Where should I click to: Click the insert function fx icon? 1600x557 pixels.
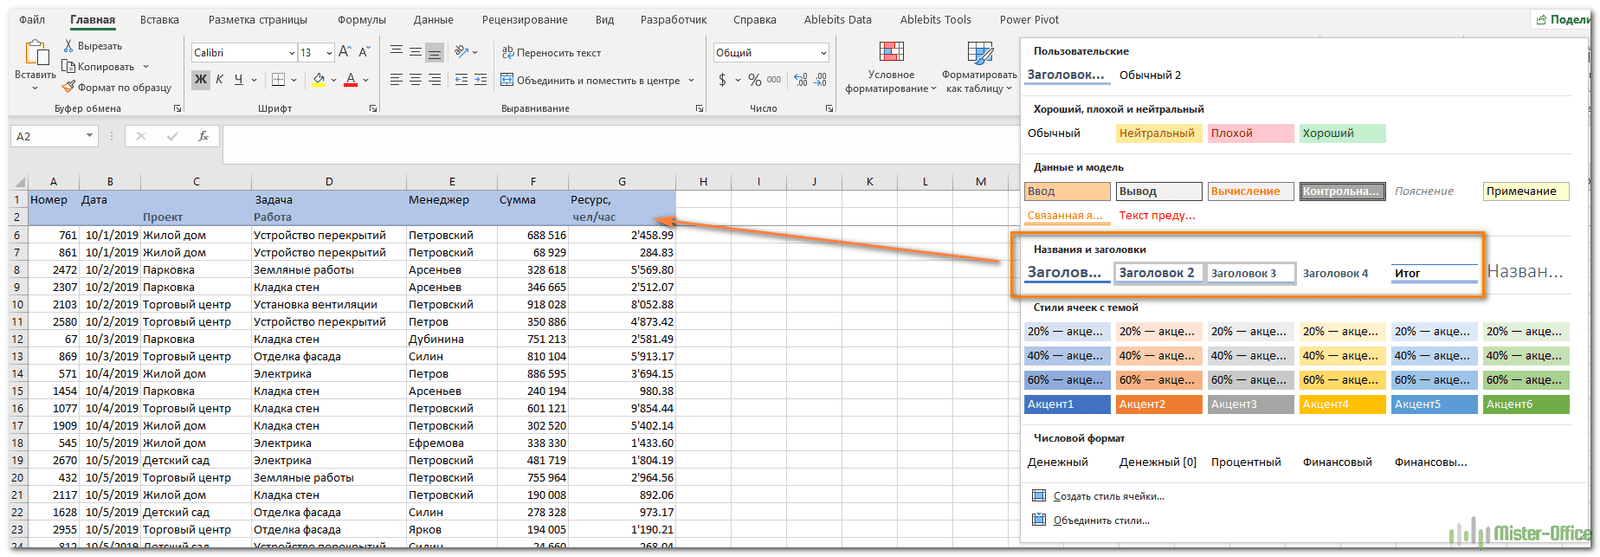pos(203,136)
